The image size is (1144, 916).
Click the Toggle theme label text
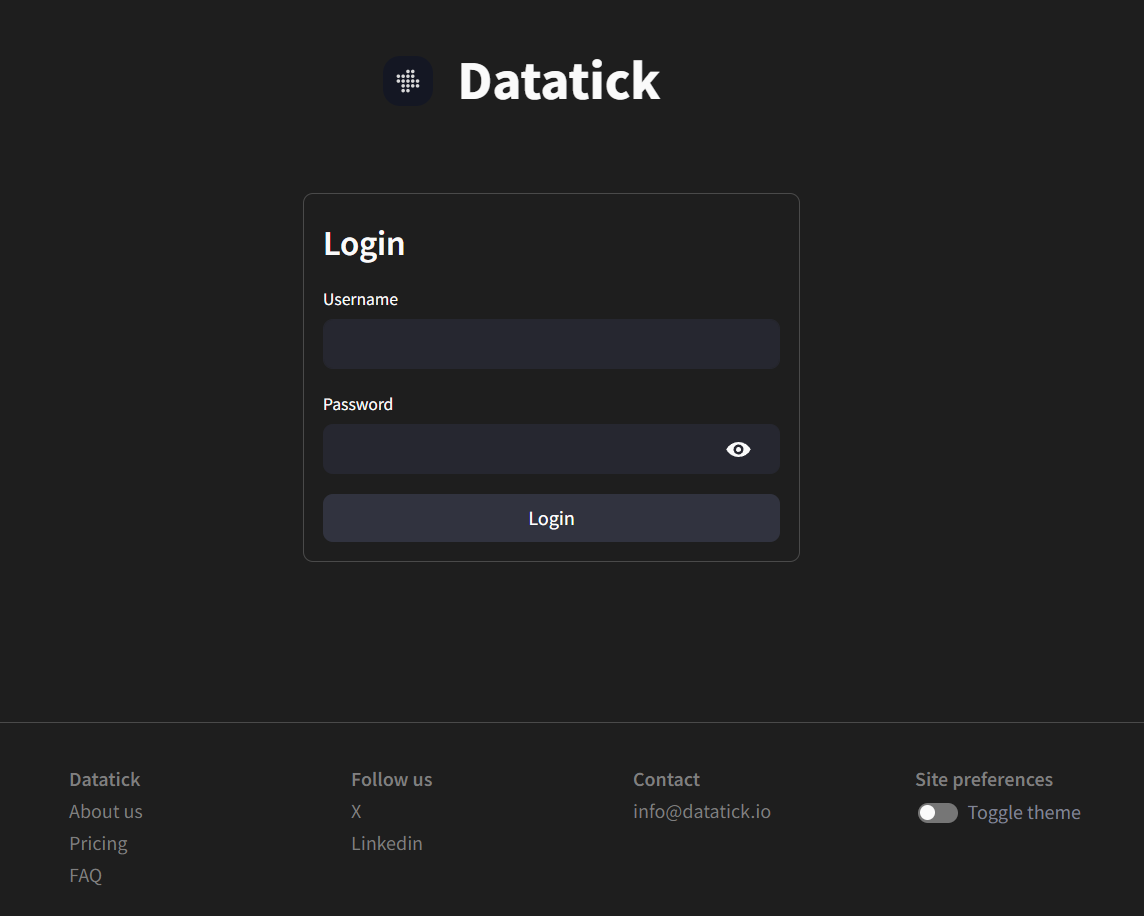[1024, 812]
